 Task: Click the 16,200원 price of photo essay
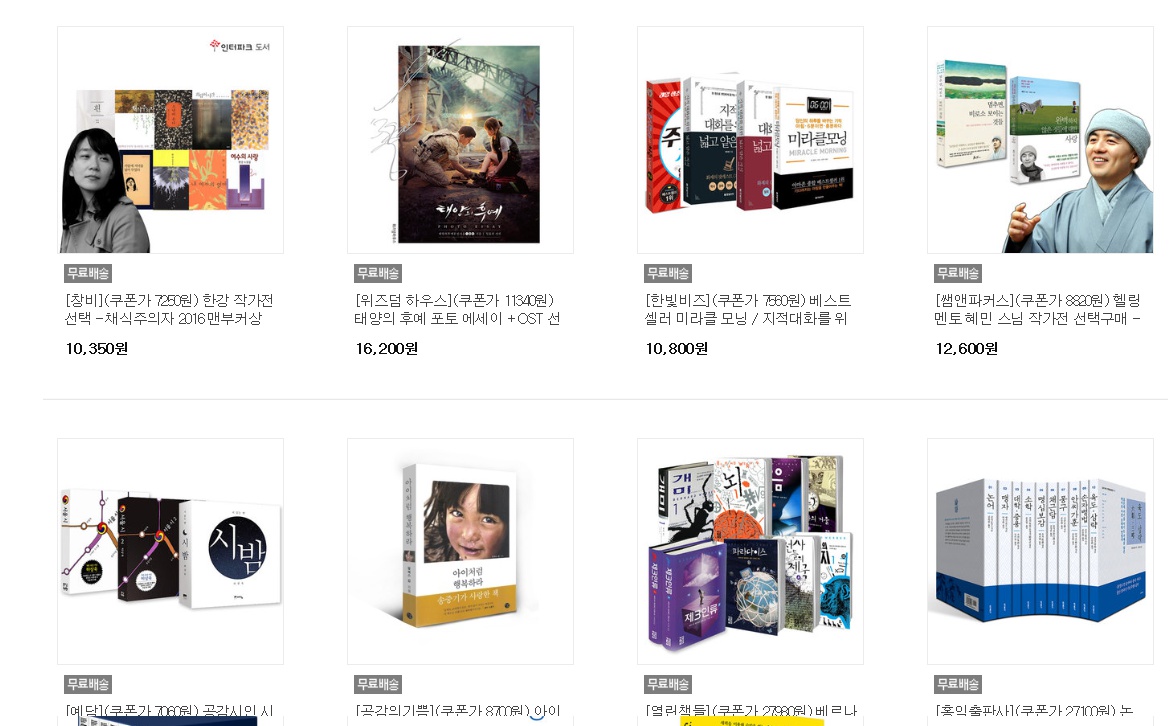coord(386,349)
